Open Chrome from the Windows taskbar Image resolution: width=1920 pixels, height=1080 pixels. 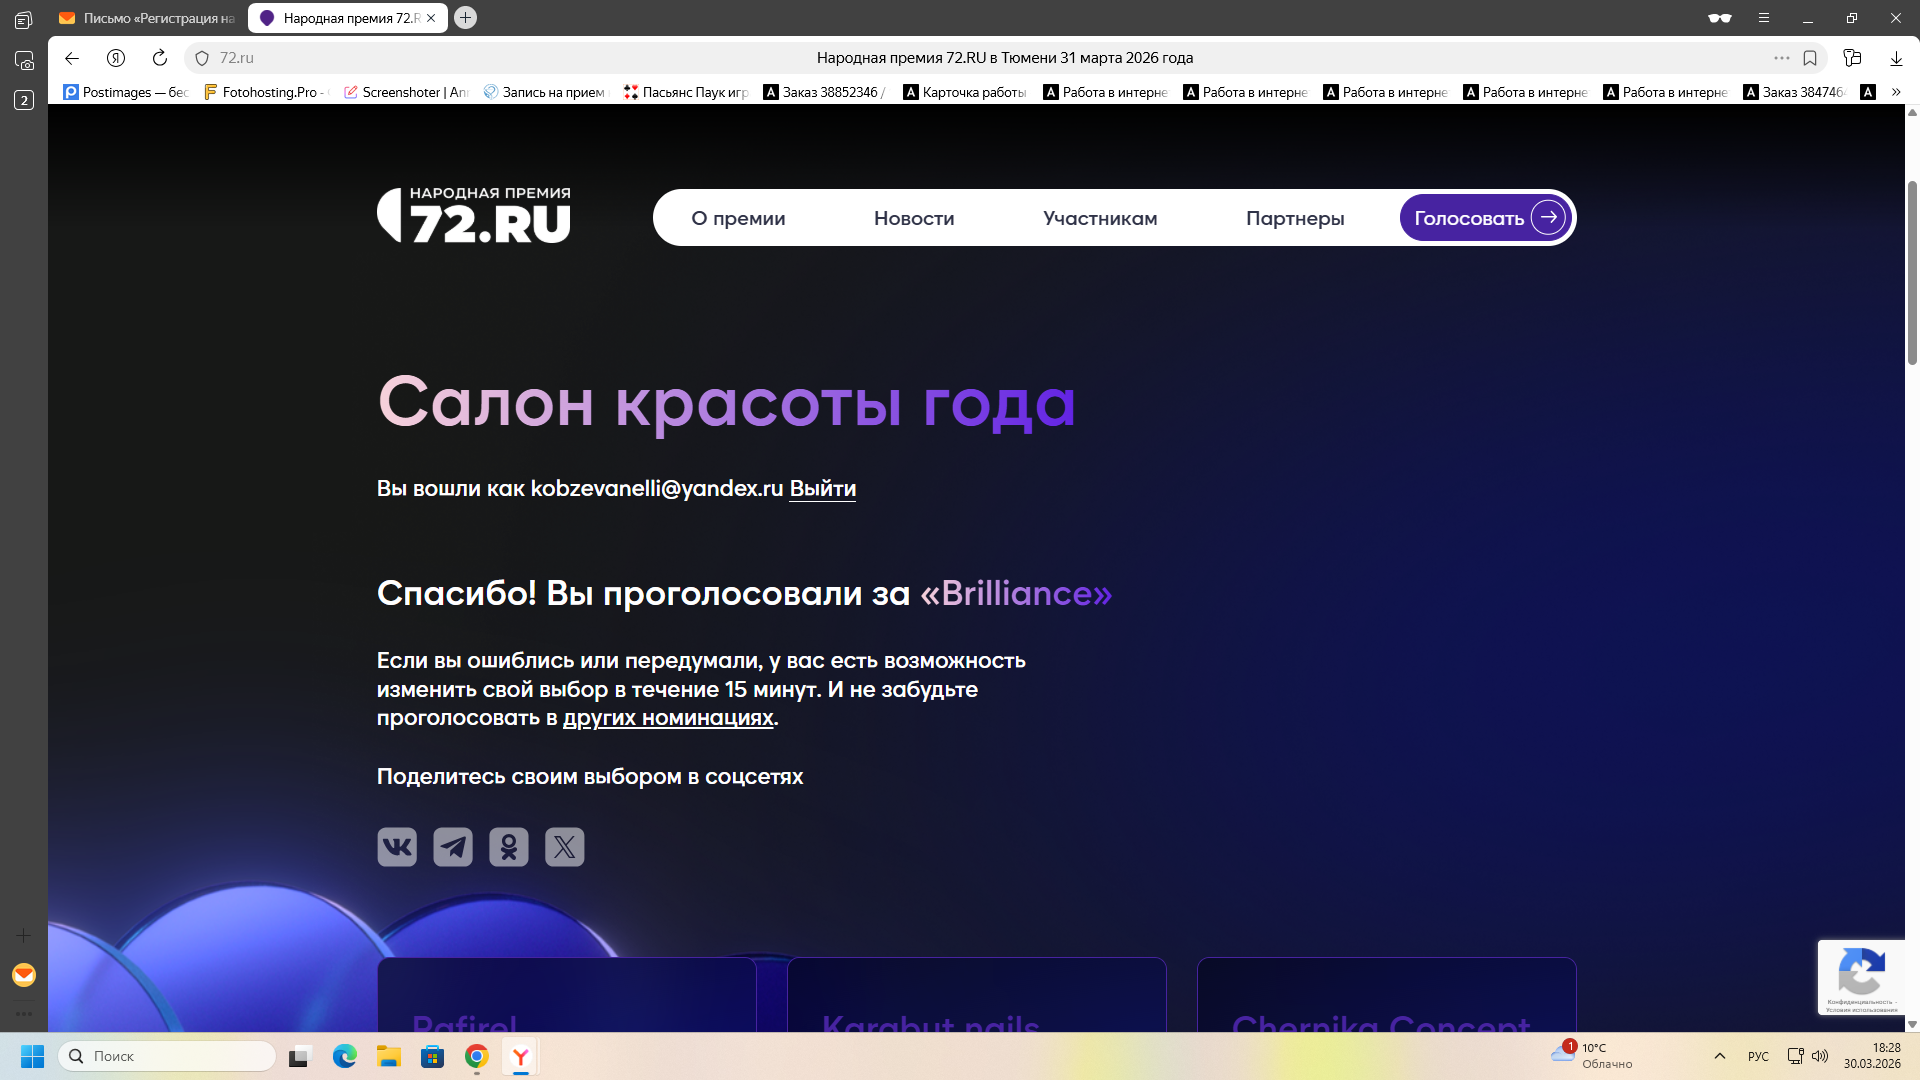click(x=477, y=1056)
